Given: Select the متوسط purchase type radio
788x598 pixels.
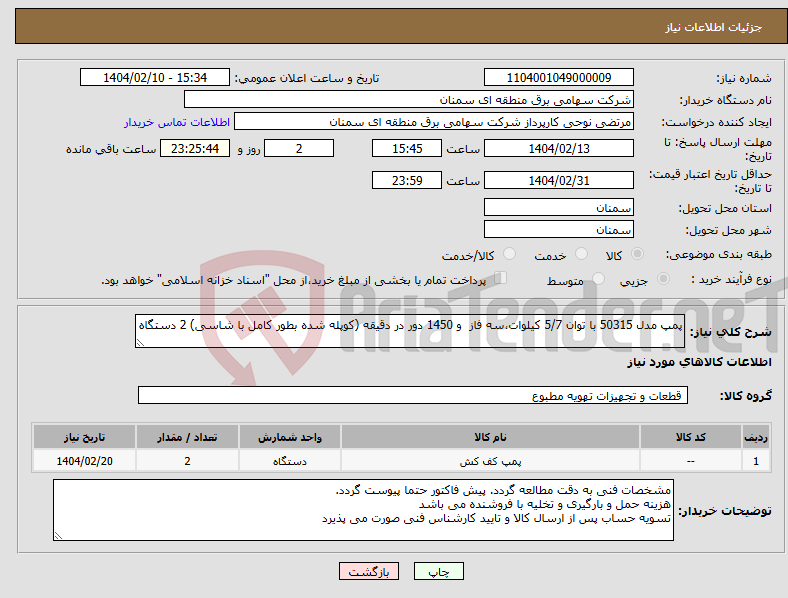Looking at the screenshot, I should click(x=598, y=278).
